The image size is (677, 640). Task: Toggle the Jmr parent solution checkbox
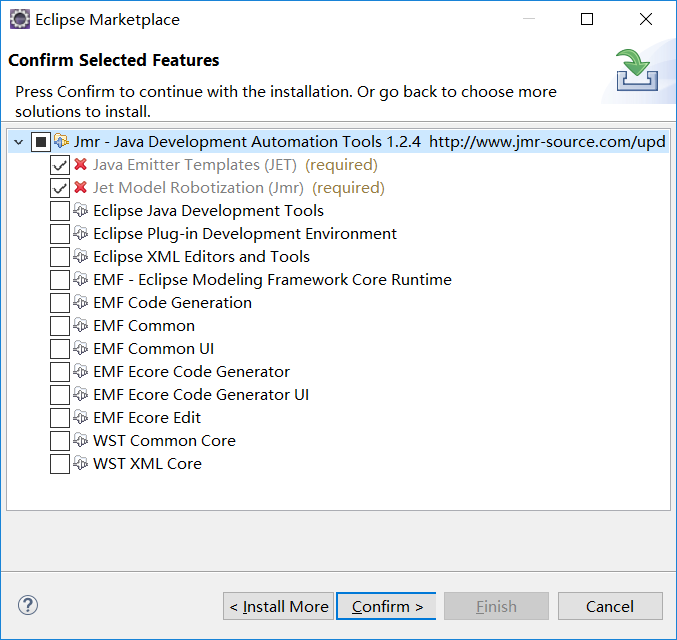(x=41, y=142)
